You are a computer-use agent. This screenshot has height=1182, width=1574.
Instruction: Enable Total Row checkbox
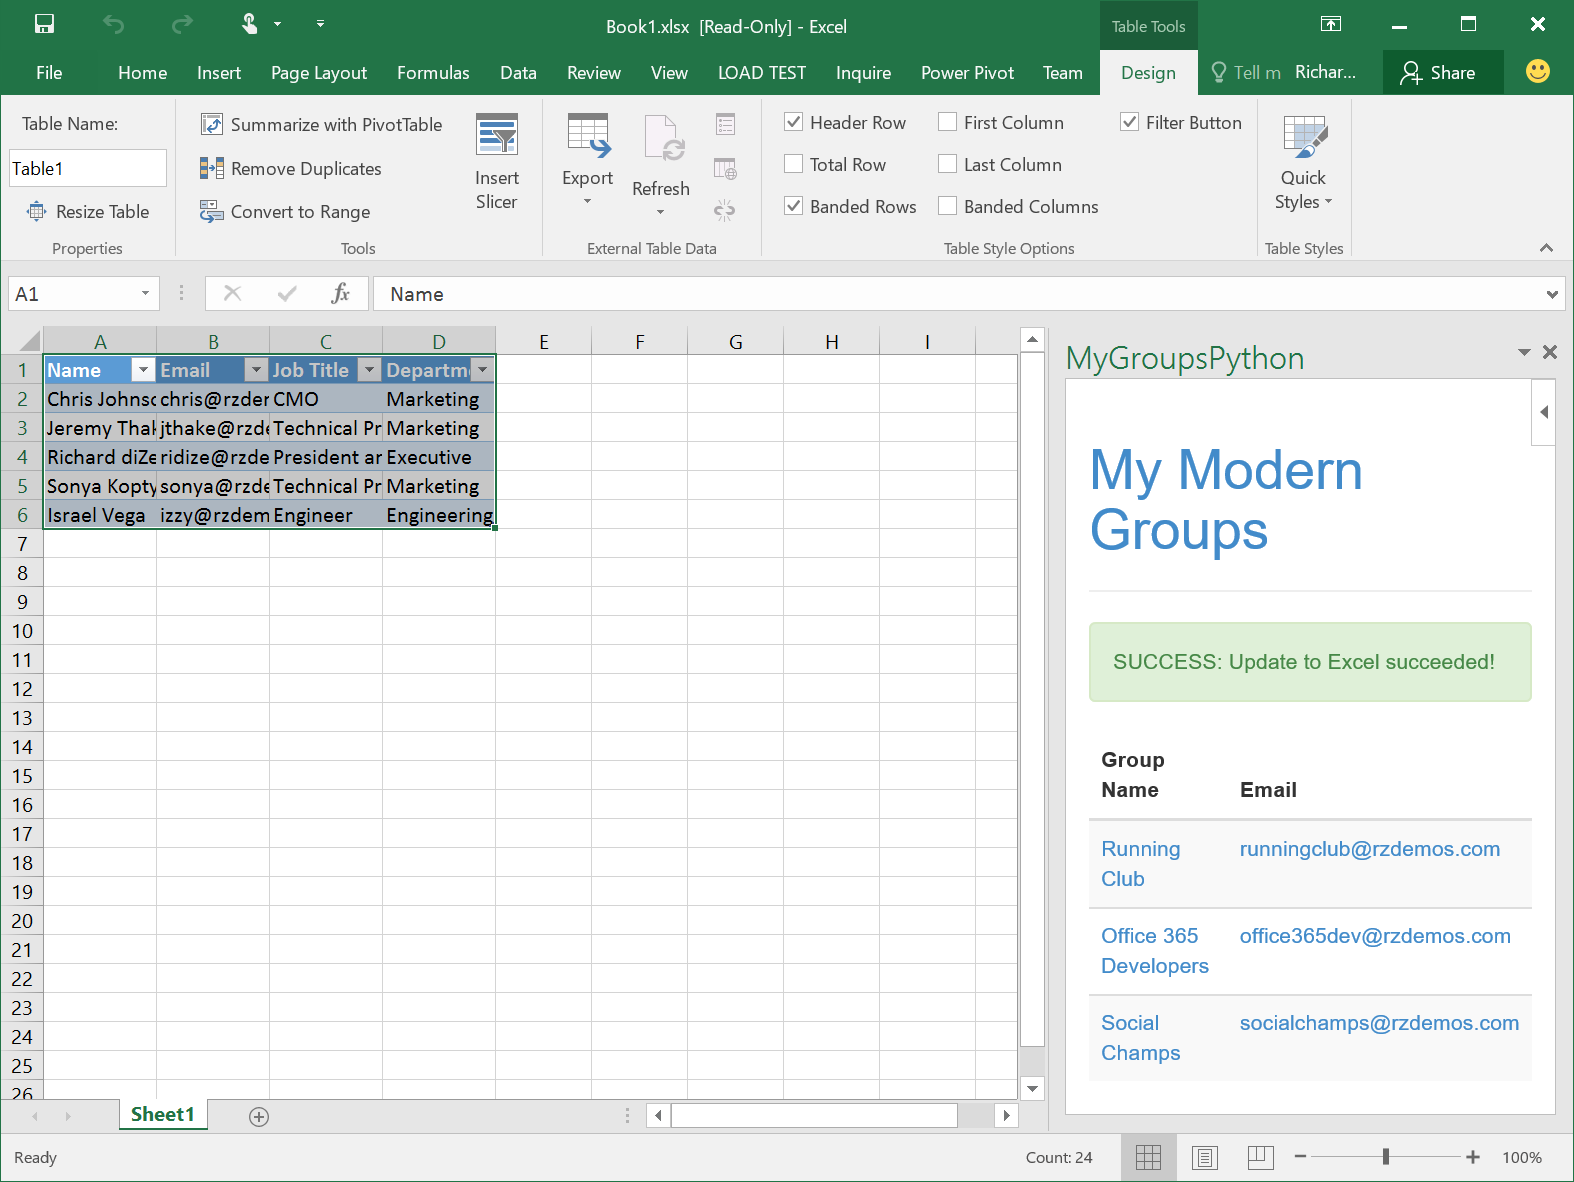(794, 164)
